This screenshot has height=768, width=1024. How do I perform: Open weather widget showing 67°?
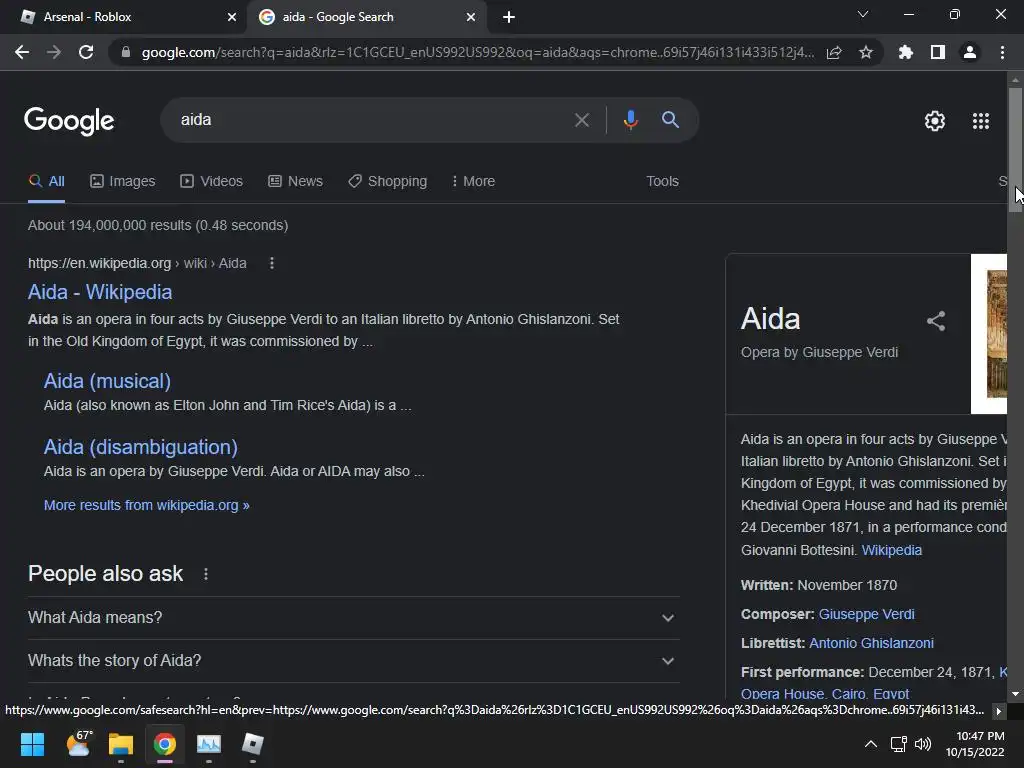point(79,743)
